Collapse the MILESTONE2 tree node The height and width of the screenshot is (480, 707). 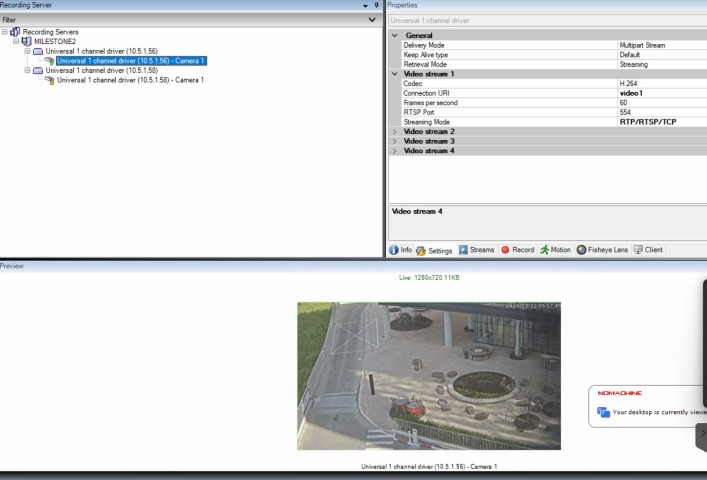pos(16,41)
